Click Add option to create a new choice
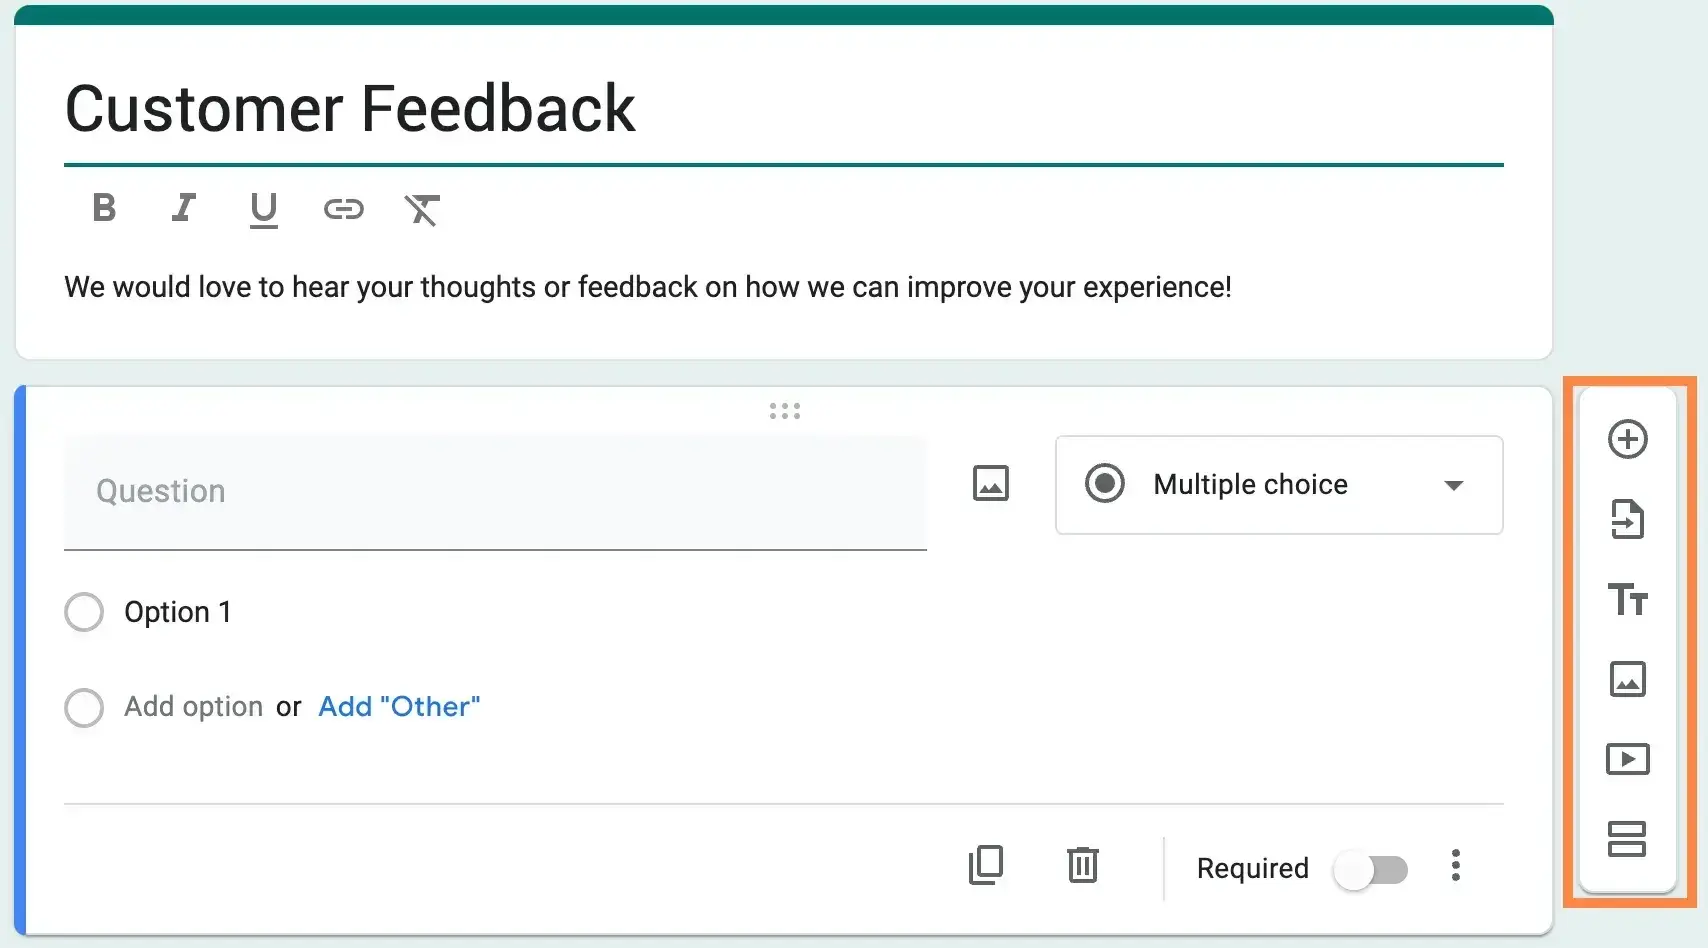 [x=193, y=706]
